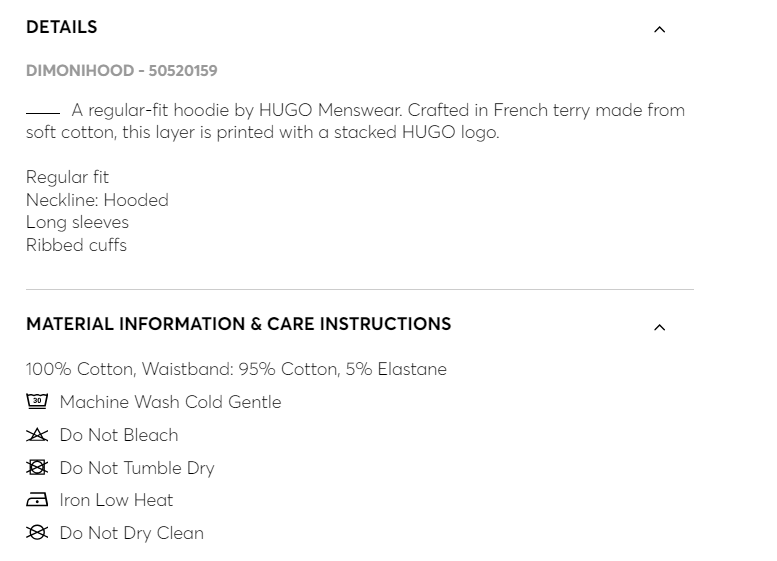The width and height of the screenshot is (777, 561).
Task: Click the 100% Cotton composition text
Action: 236,369
